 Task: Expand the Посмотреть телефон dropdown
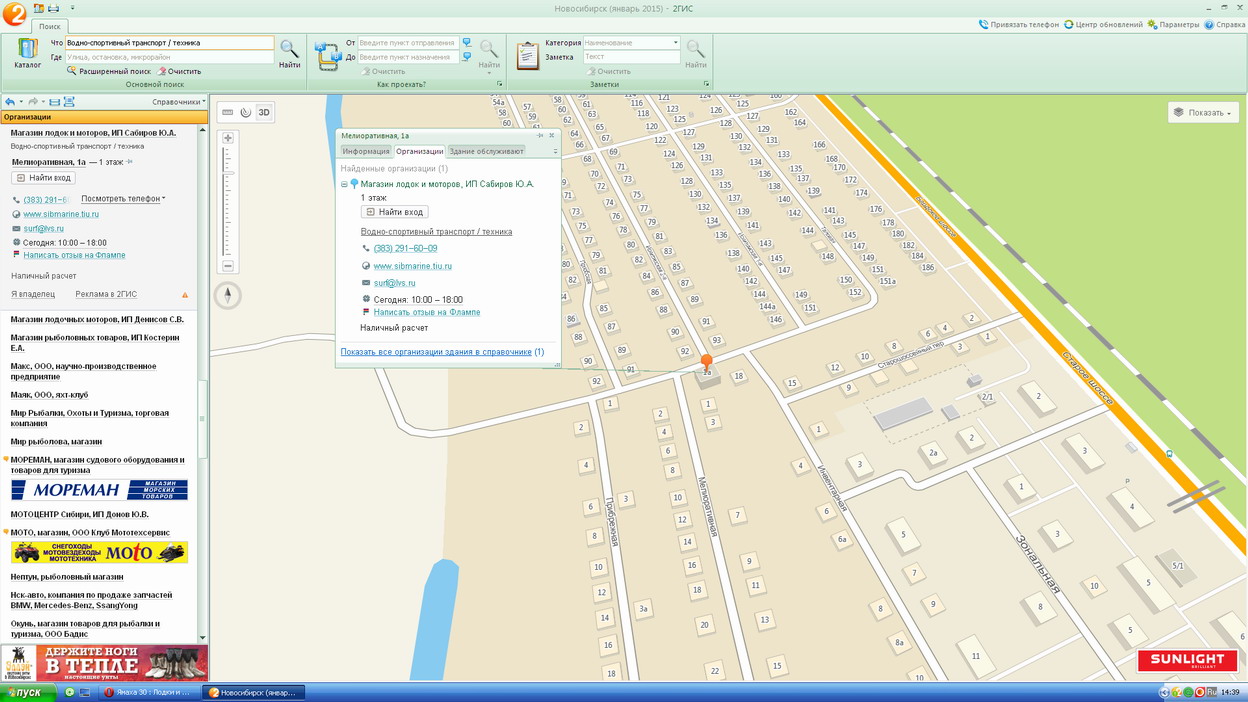click(123, 199)
